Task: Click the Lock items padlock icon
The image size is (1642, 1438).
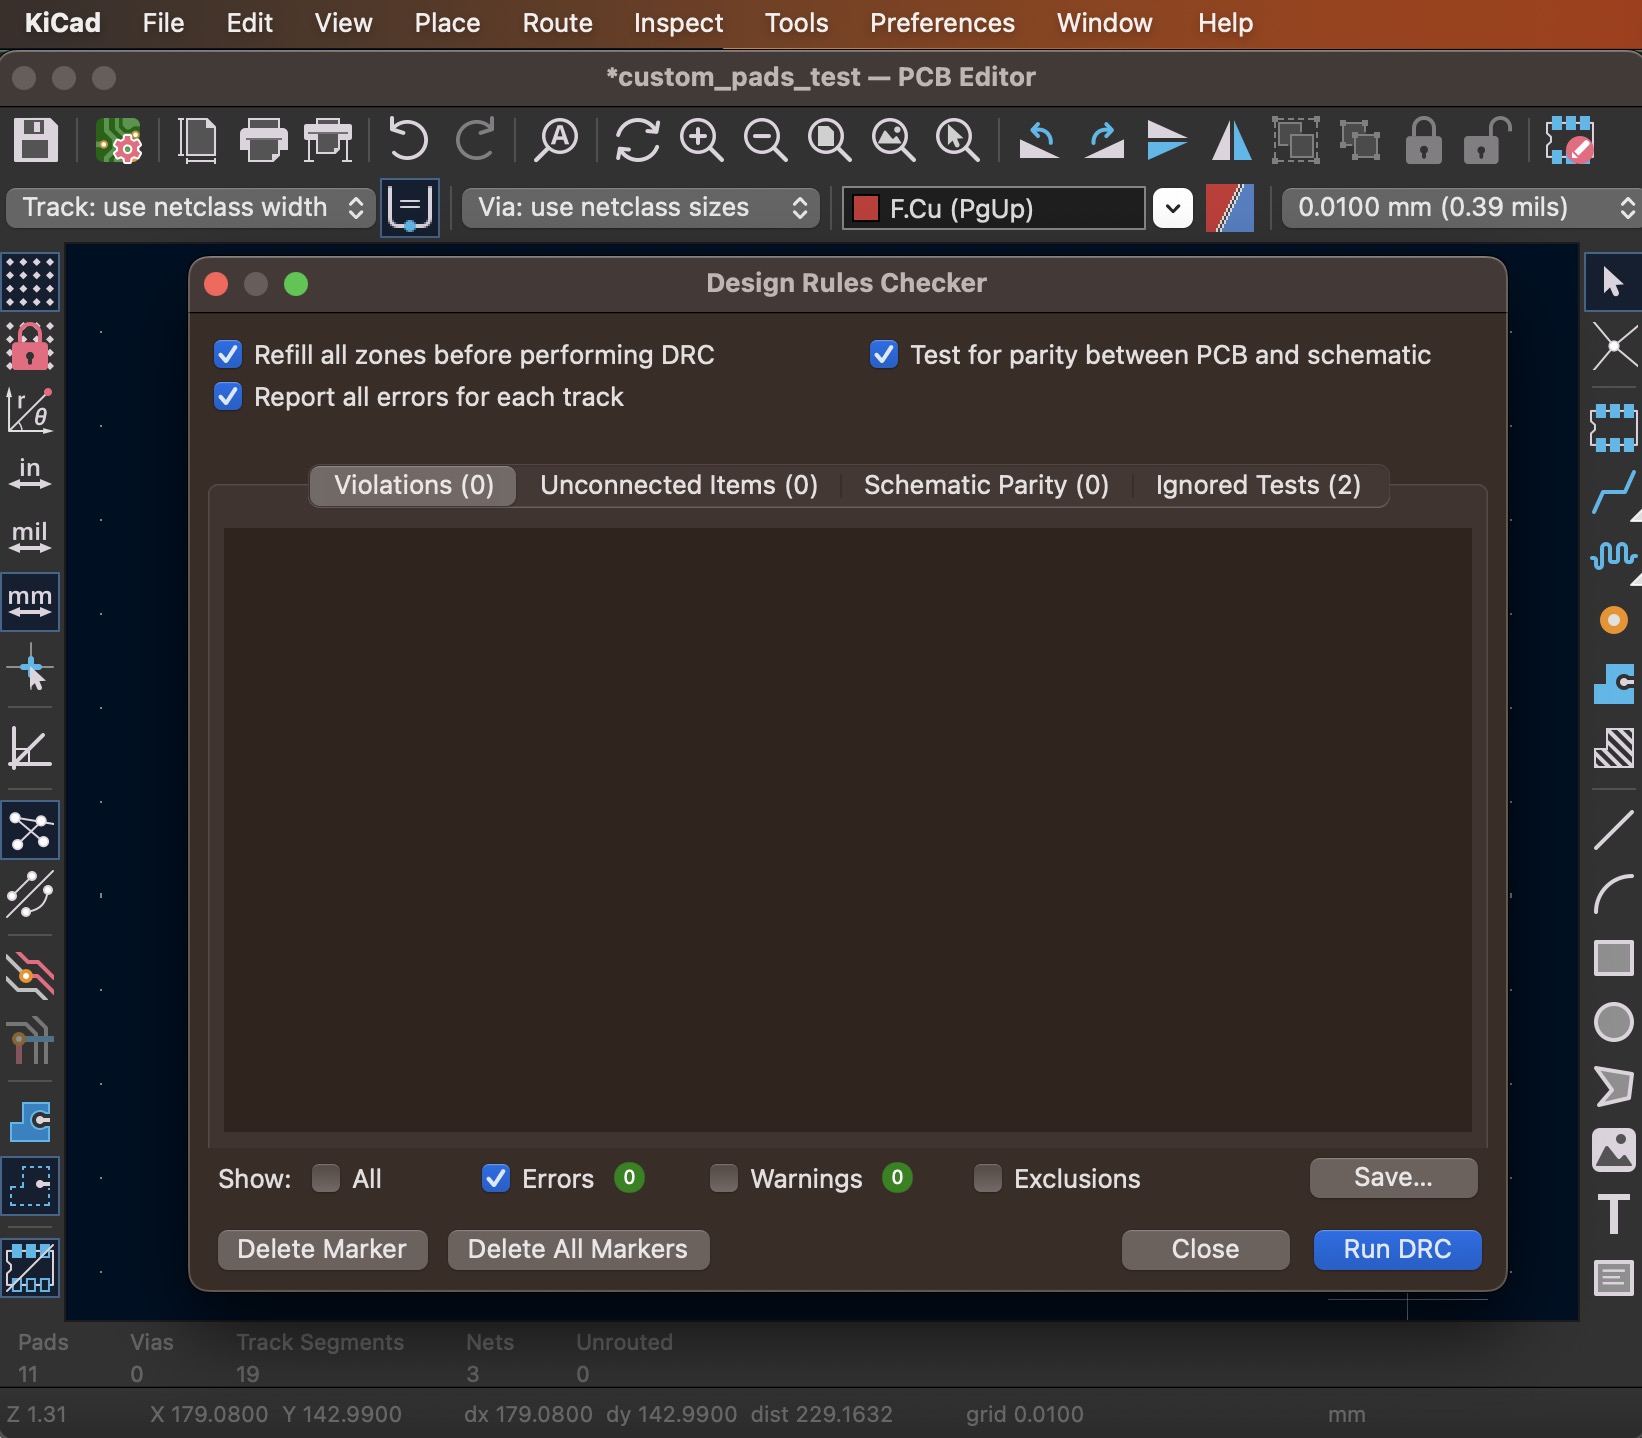Action: coord(1423,140)
